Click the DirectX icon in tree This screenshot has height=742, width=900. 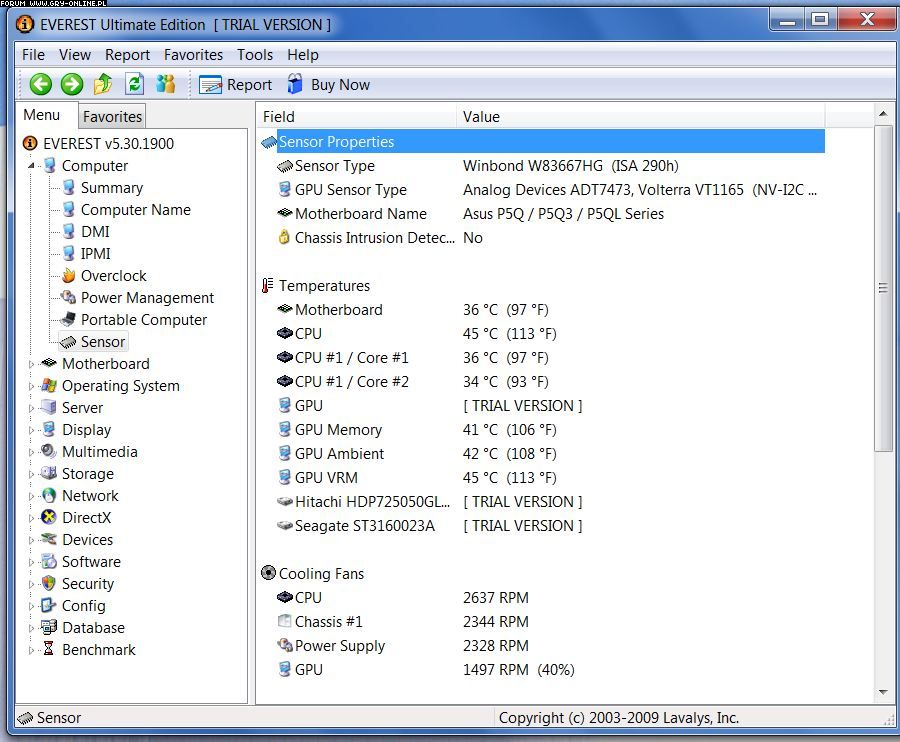49,517
